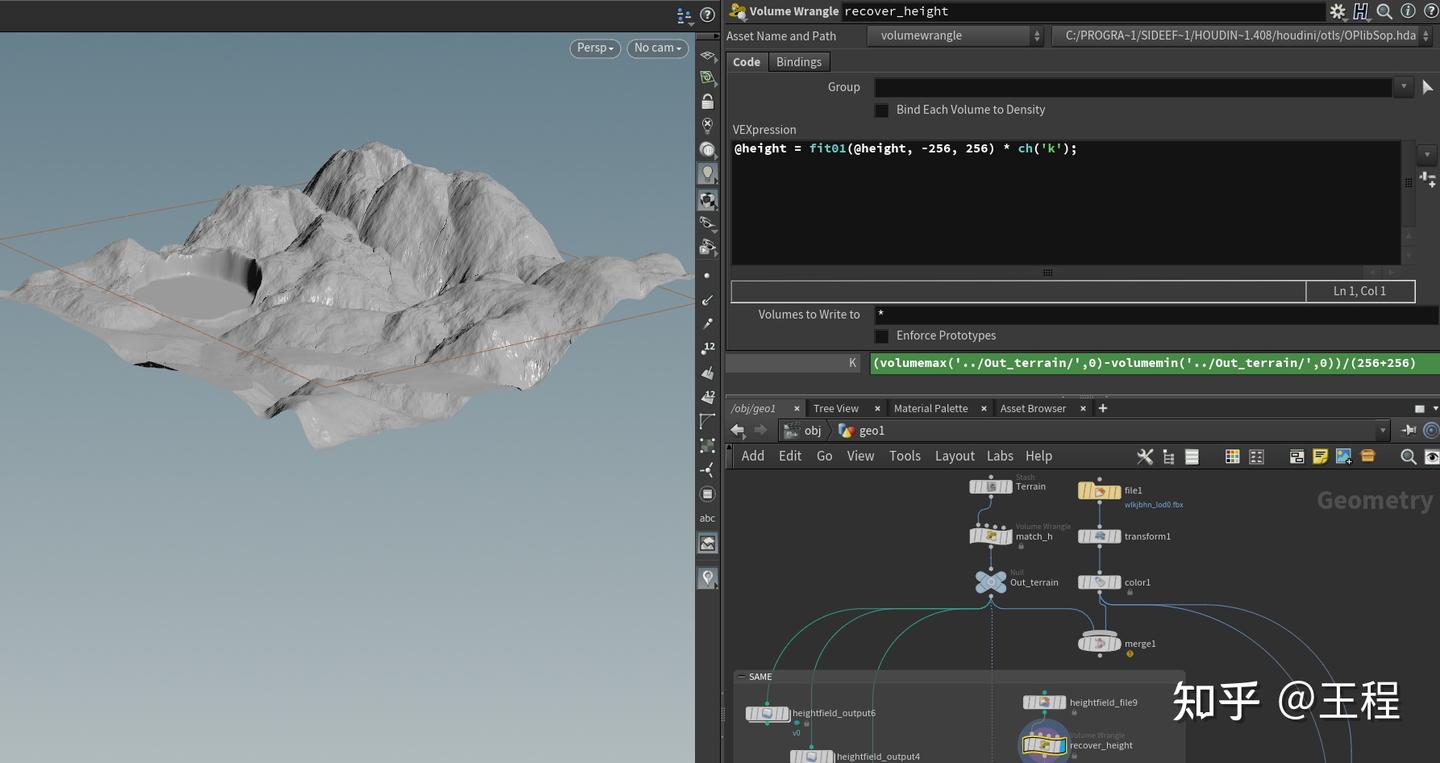
Task: Click the geo1 path breadcrumb
Action: 871,430
